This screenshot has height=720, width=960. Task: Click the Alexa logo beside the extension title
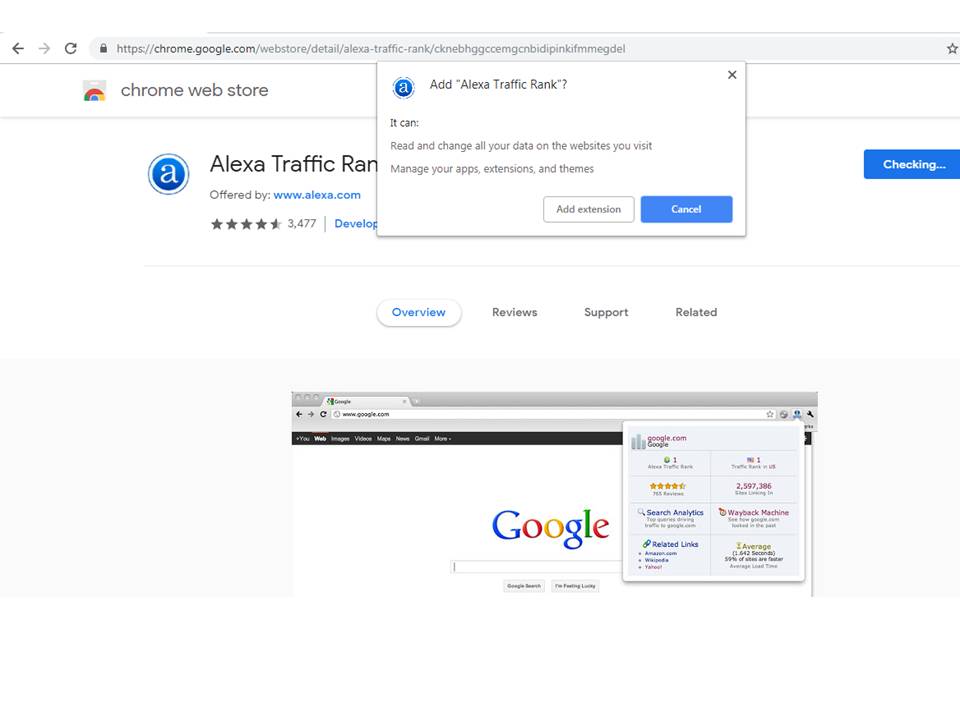point(168,174)
